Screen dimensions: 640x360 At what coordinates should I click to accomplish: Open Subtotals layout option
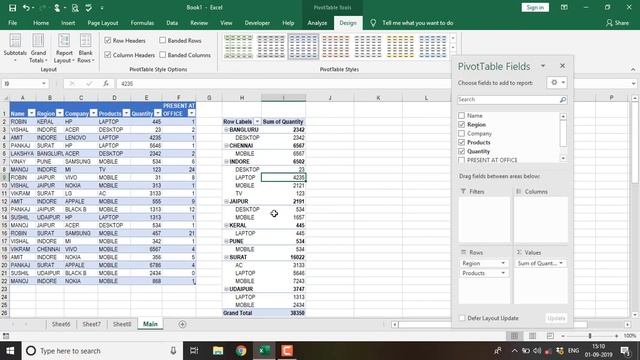click(15, 48)
